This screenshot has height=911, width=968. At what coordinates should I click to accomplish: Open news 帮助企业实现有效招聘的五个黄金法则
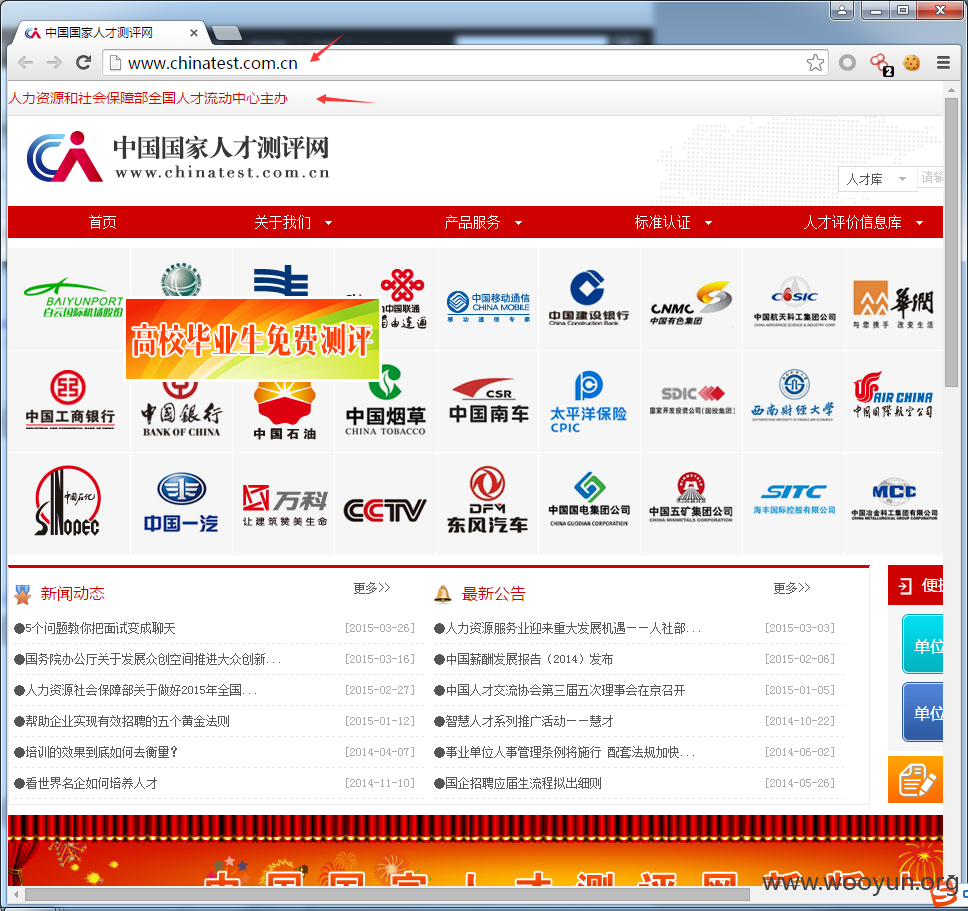click(127, 721)
